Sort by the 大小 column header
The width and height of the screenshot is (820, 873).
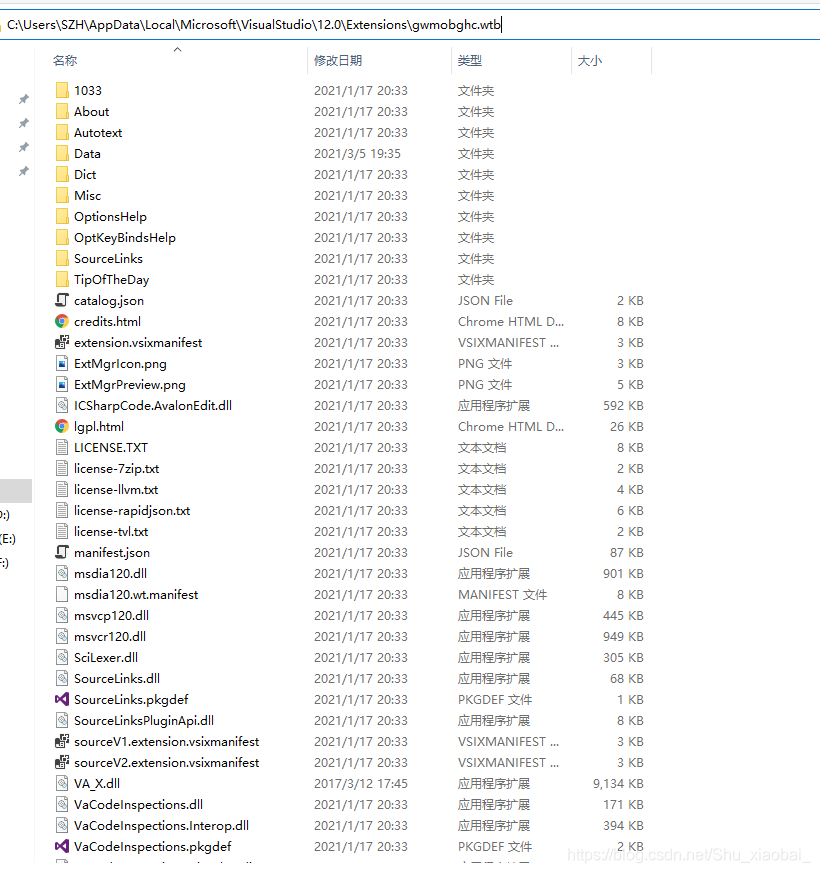[590, 60]
